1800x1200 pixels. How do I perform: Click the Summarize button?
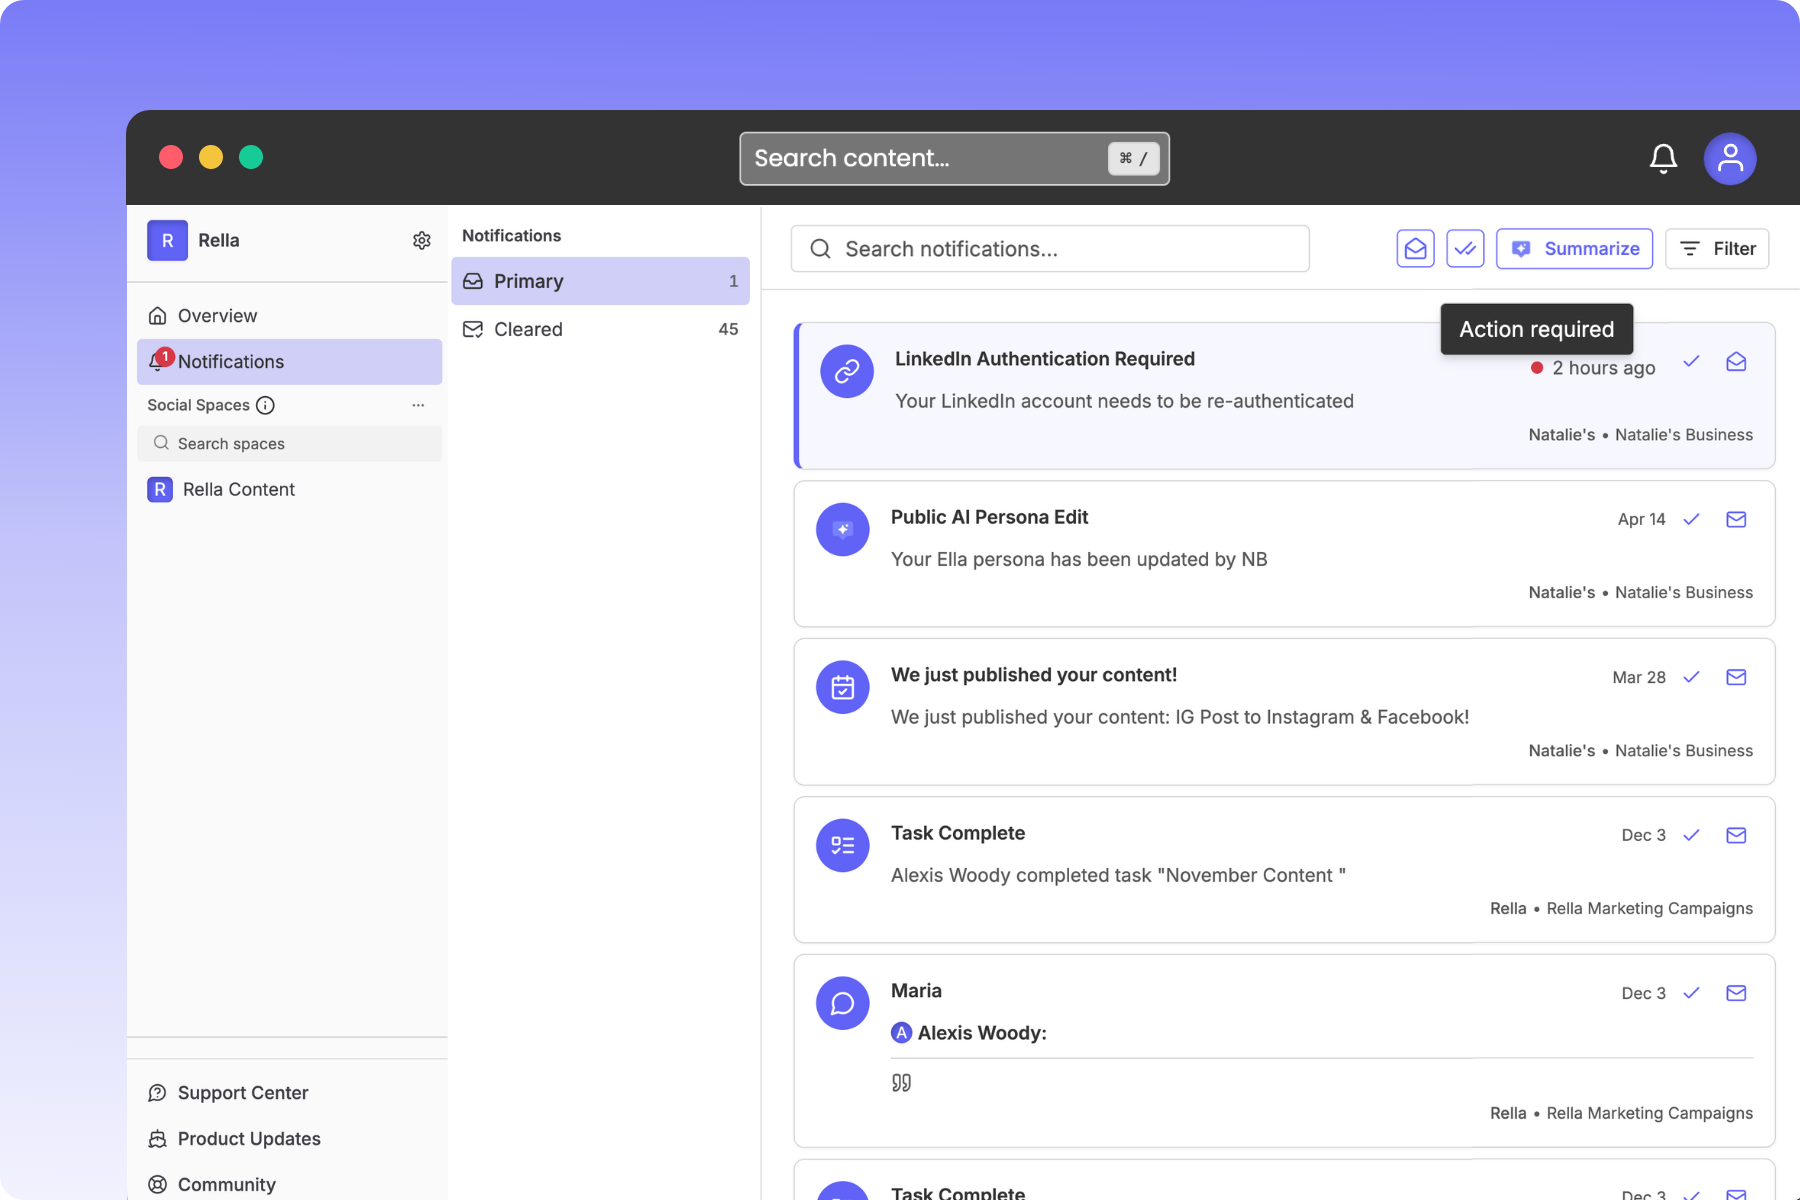(x=1574, y=249)
